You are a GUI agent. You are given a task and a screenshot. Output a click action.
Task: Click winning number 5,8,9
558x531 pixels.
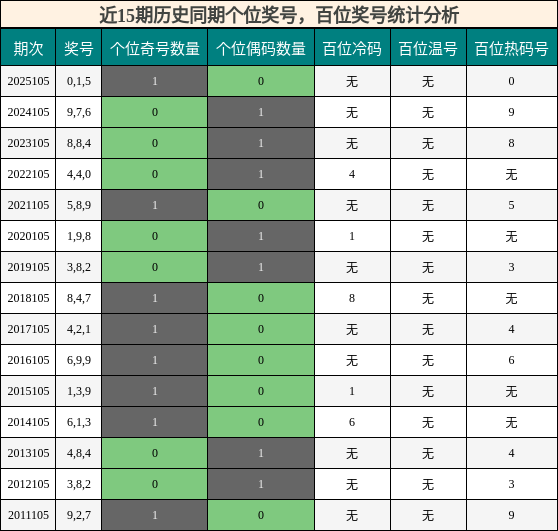[x=79, y=205]
